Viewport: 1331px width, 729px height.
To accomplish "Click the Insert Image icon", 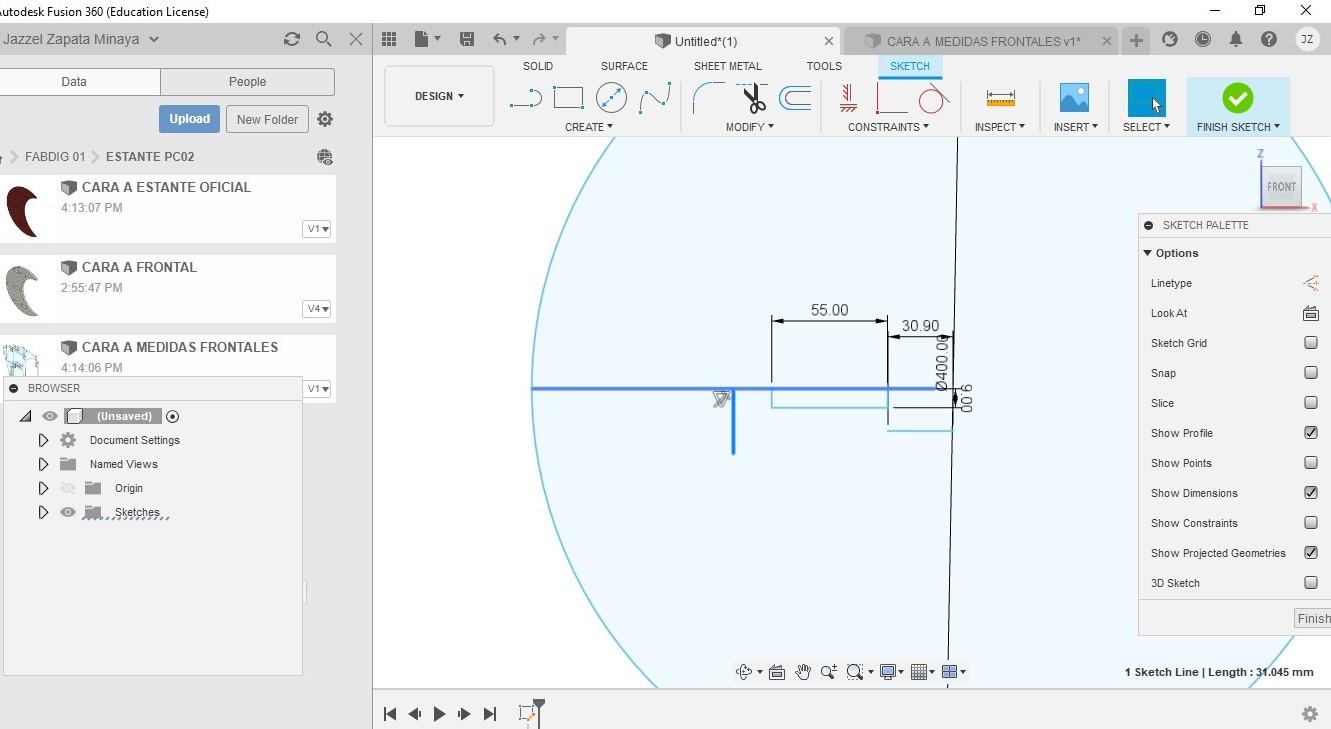I will pyautogui.click(x=1074, y=98).
